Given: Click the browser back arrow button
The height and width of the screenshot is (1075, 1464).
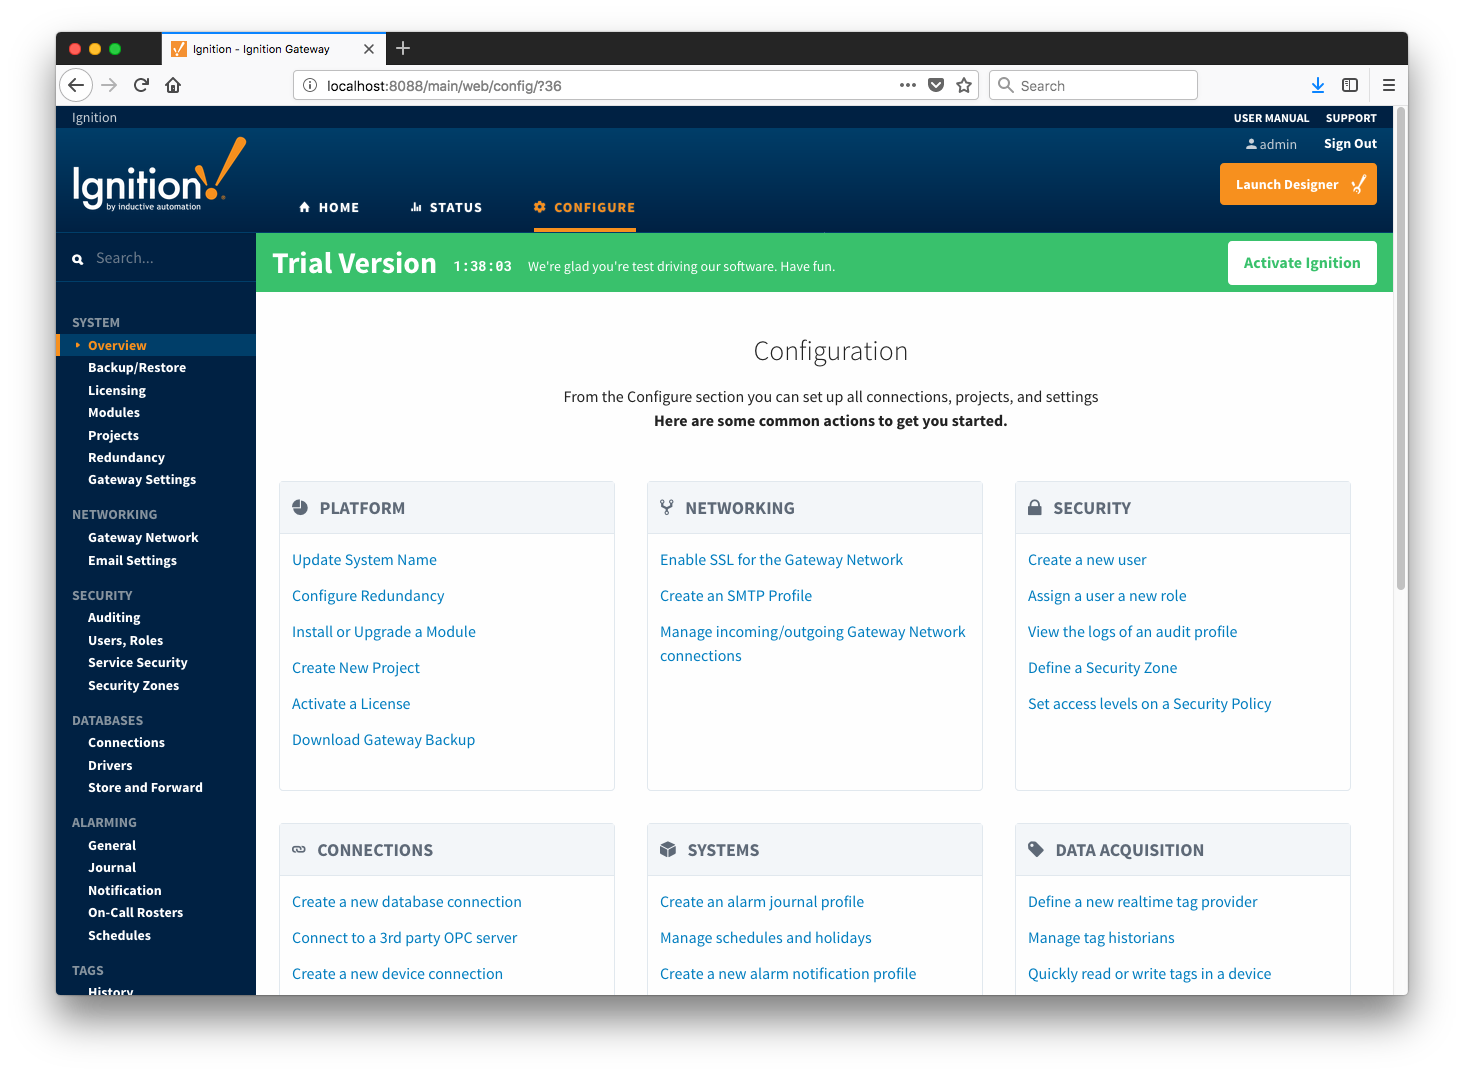Looking at the screenshot, I should (76, 85).
